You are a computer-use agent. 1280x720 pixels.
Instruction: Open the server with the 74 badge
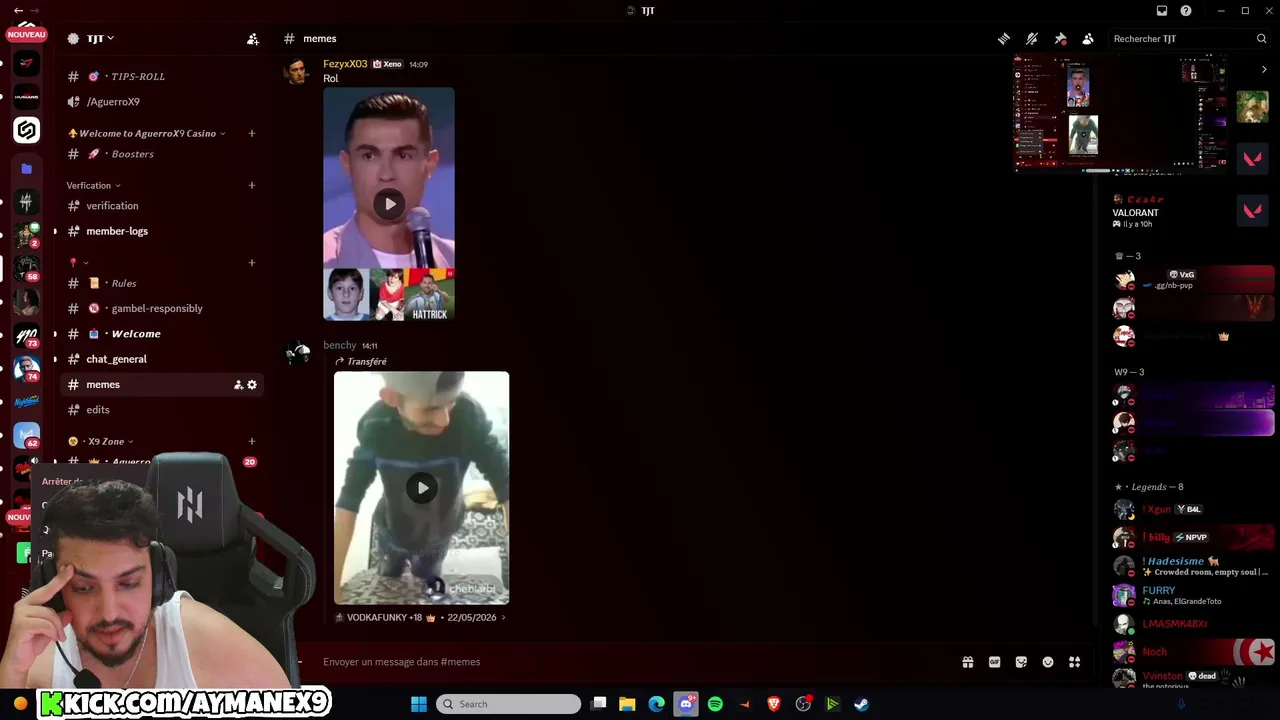click(x=27, y=369)
